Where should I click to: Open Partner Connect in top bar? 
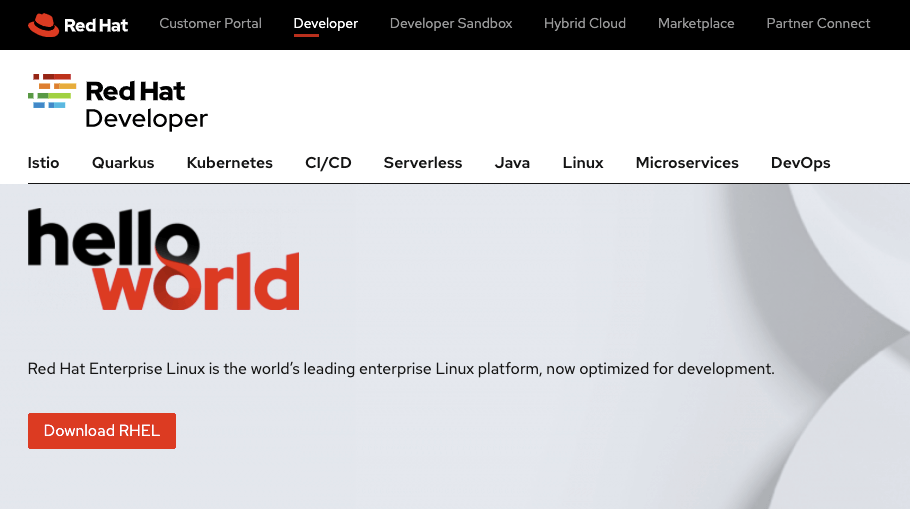[x=818, y=23]
